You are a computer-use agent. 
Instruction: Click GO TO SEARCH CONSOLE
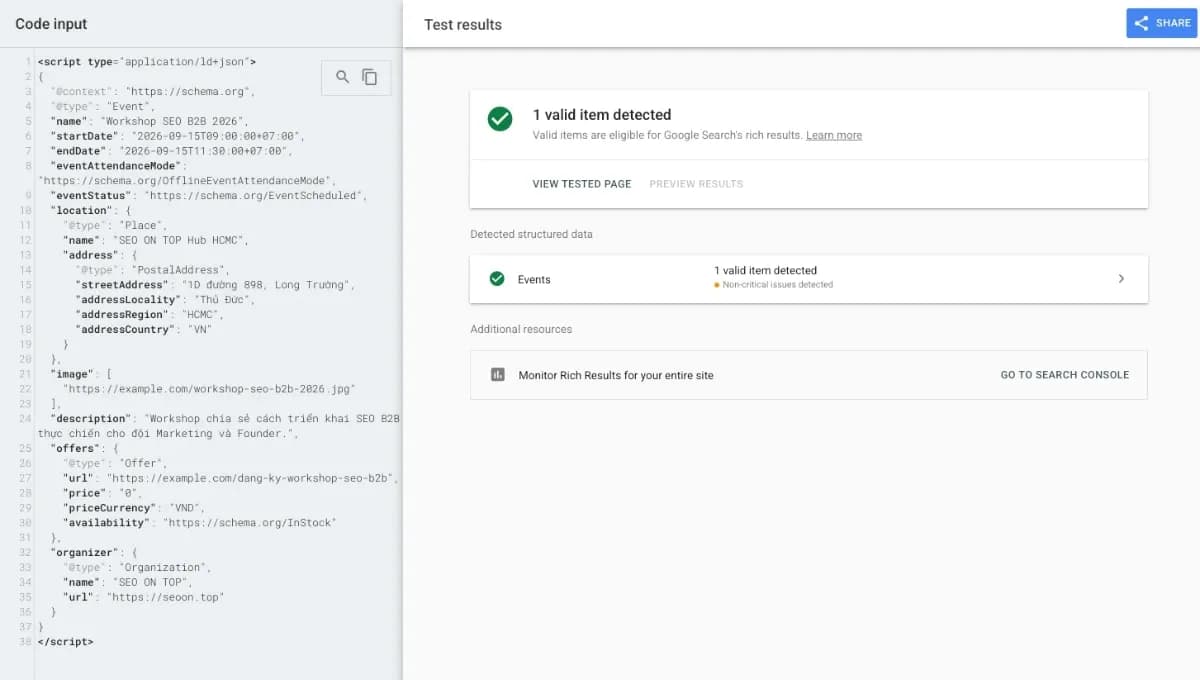(1065, 375)
